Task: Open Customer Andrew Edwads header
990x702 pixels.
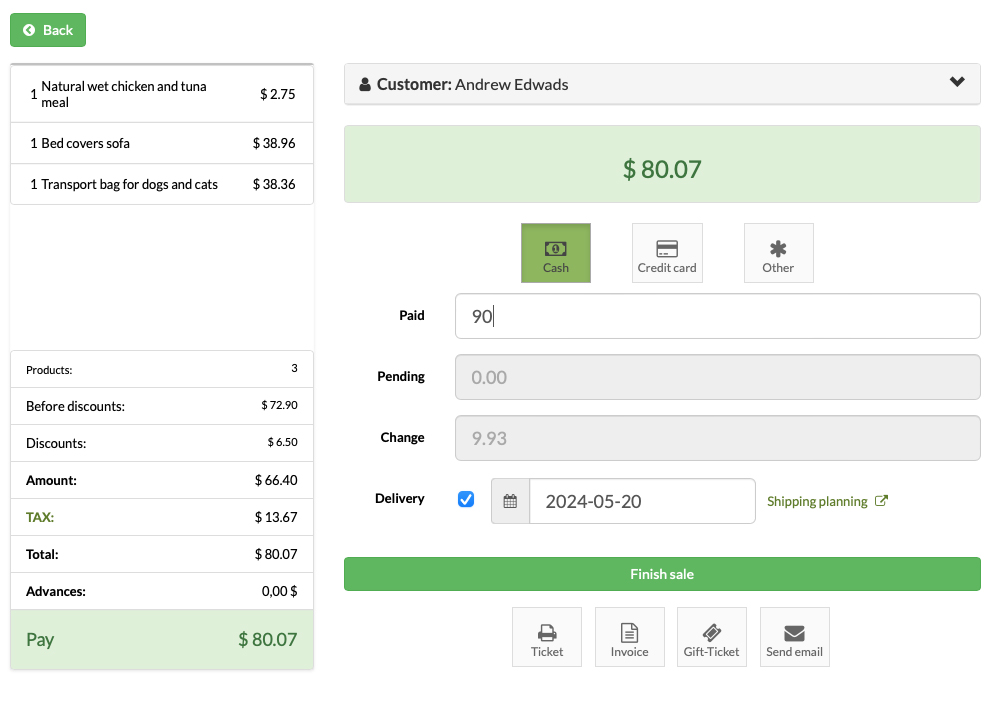Action: click(x=662, y=84)
